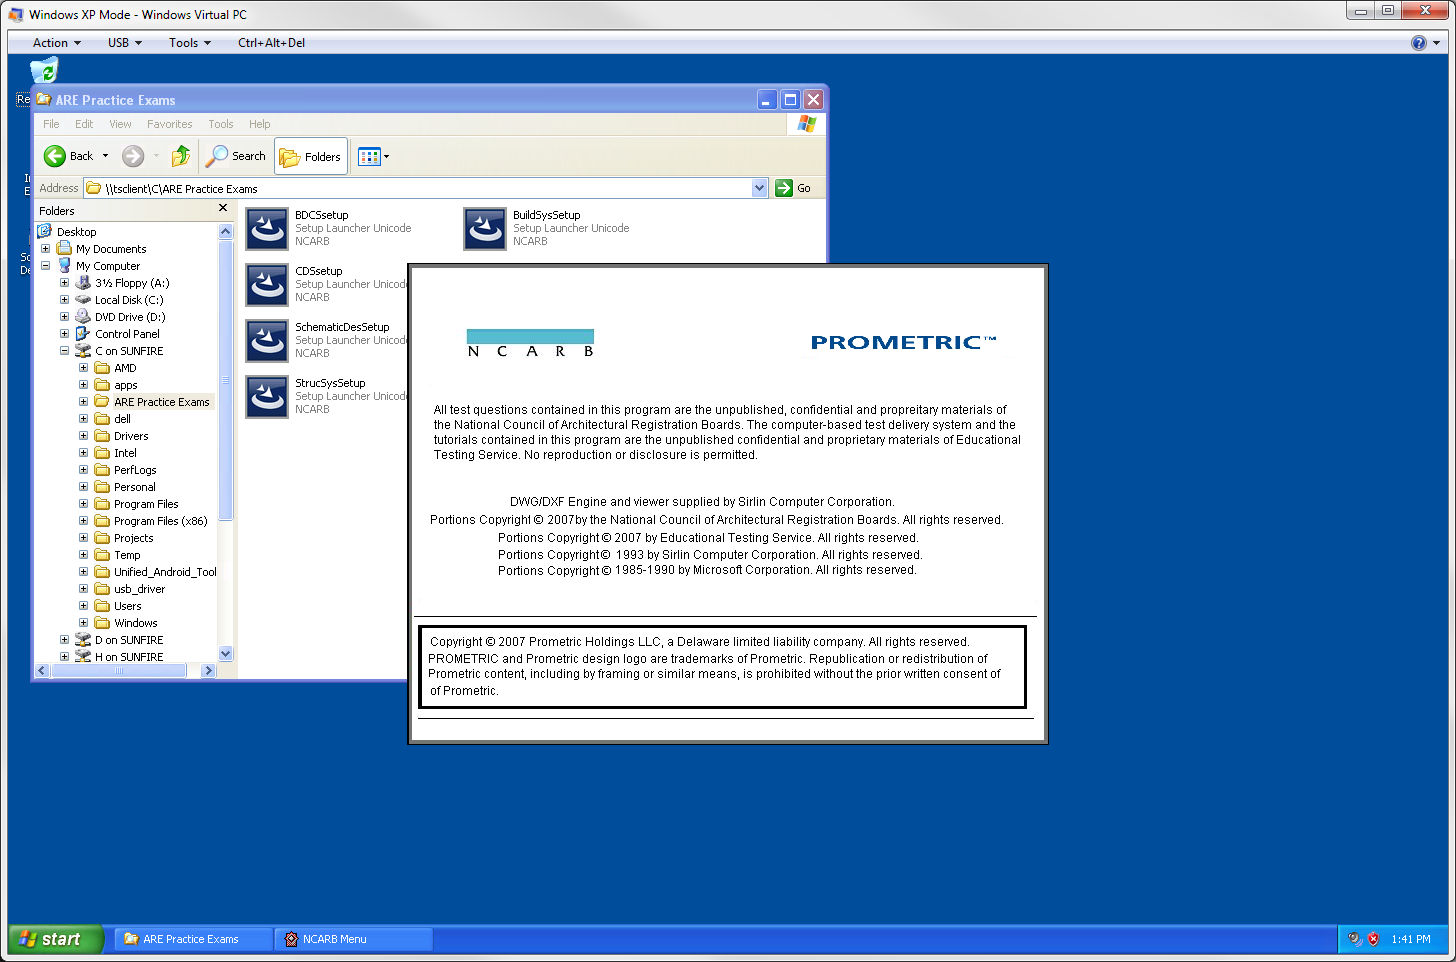
Task: Open the Favorites menu
Action: click(x=169, y=124)
